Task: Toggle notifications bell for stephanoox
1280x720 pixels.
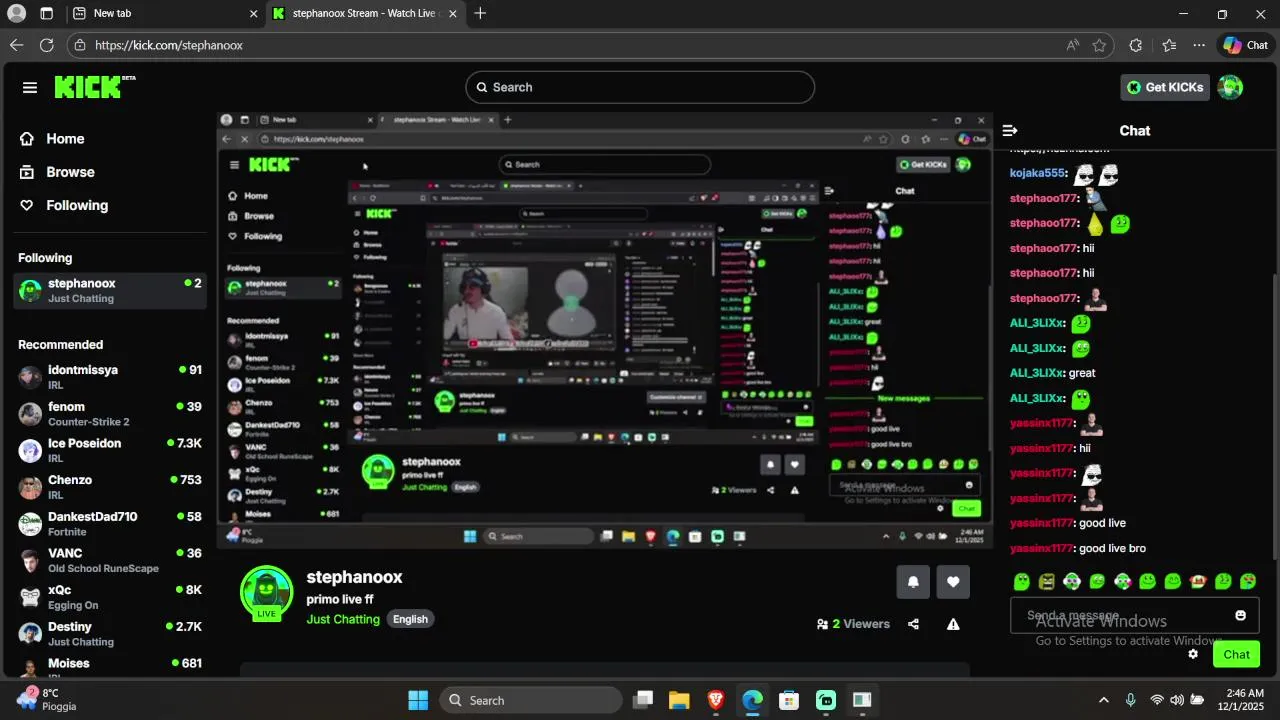Action: coord(913,582)
